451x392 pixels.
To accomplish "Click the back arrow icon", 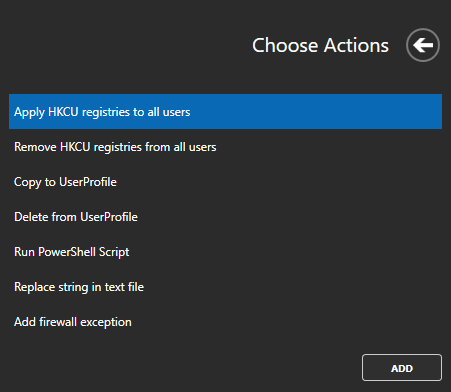I will coord(423,45).
